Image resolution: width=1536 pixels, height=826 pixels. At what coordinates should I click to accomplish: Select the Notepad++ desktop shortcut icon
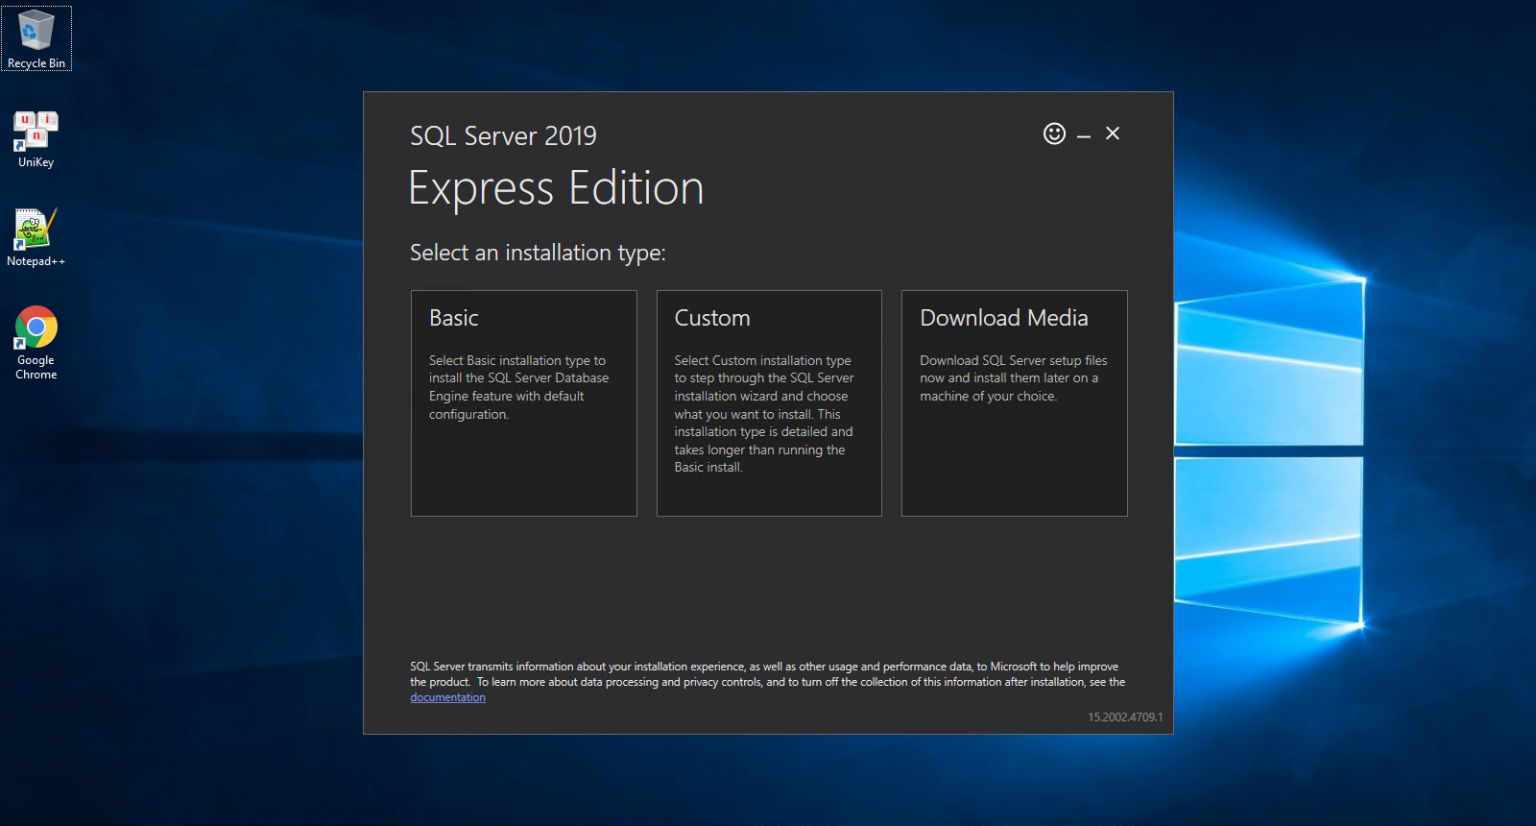tap(36, 238)
